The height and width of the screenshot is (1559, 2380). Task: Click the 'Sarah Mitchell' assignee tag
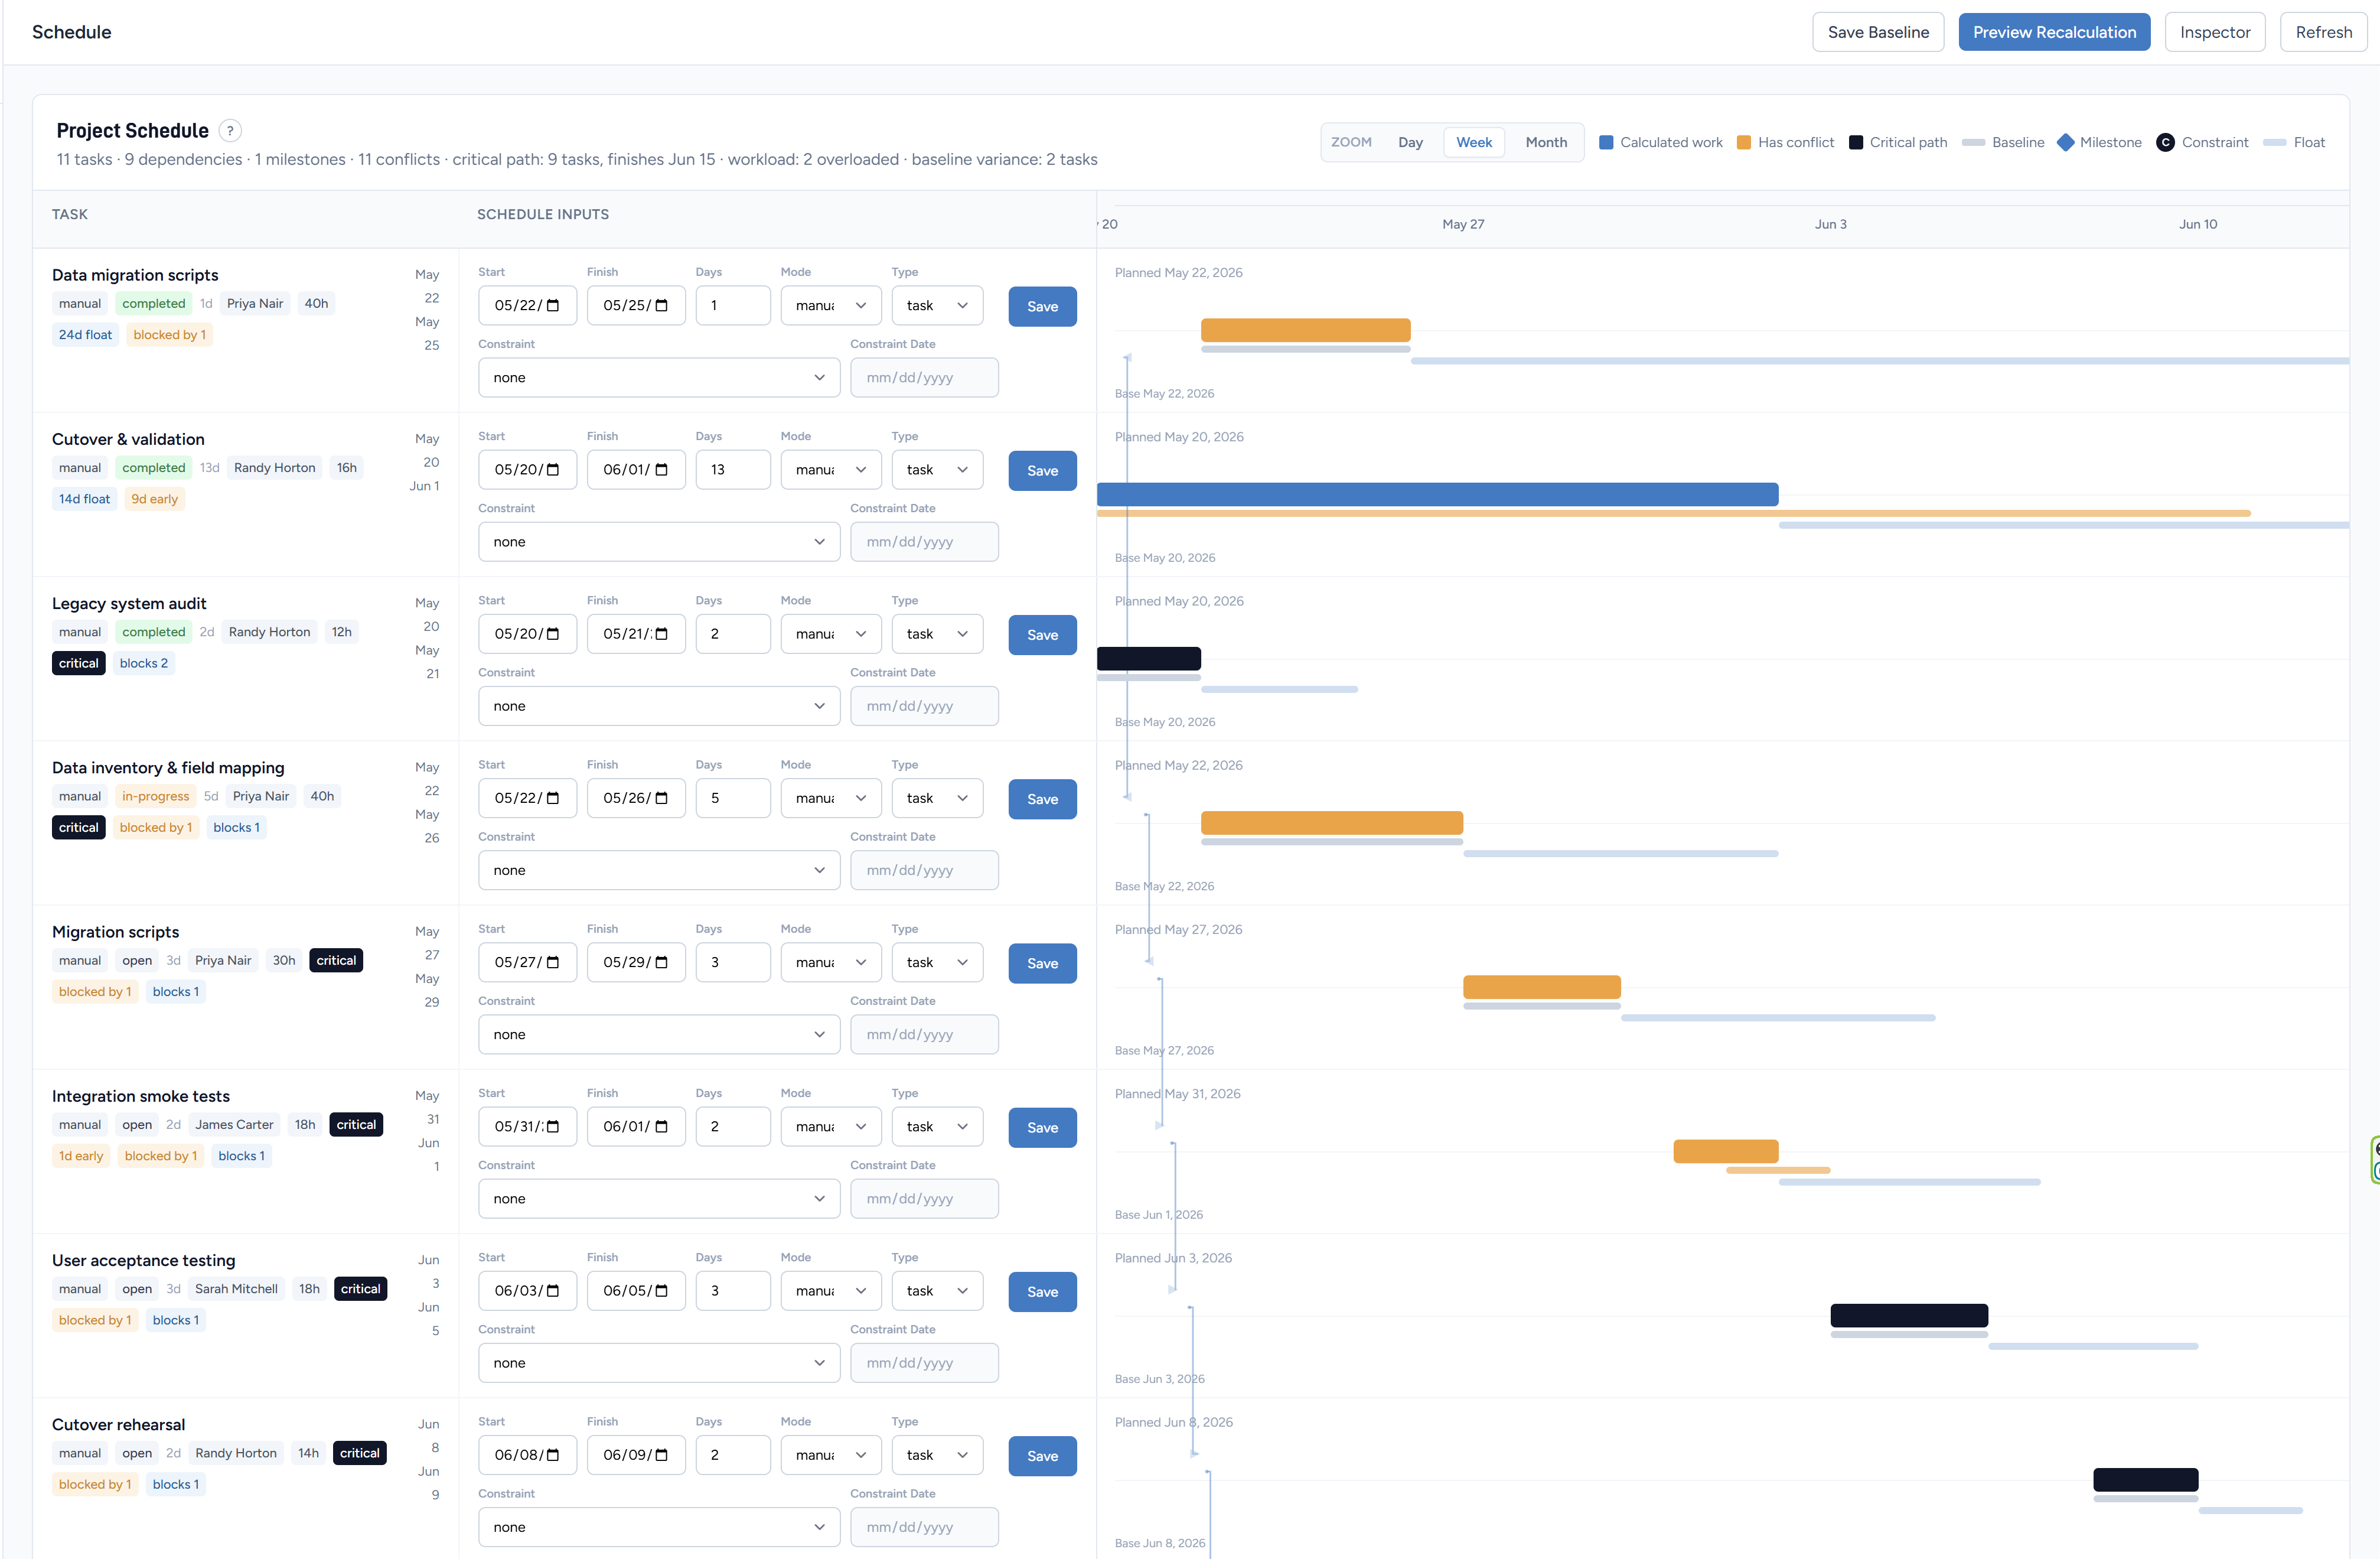tap(236, 1289)
